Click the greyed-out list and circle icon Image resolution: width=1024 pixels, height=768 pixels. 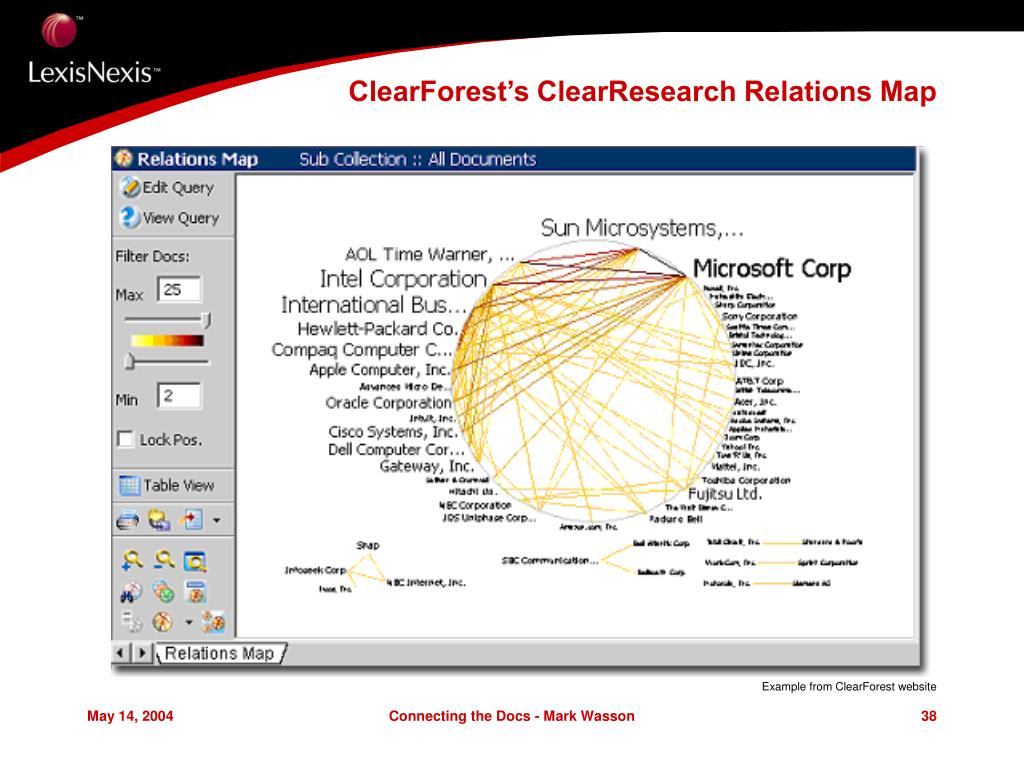[x=131, y=621]
